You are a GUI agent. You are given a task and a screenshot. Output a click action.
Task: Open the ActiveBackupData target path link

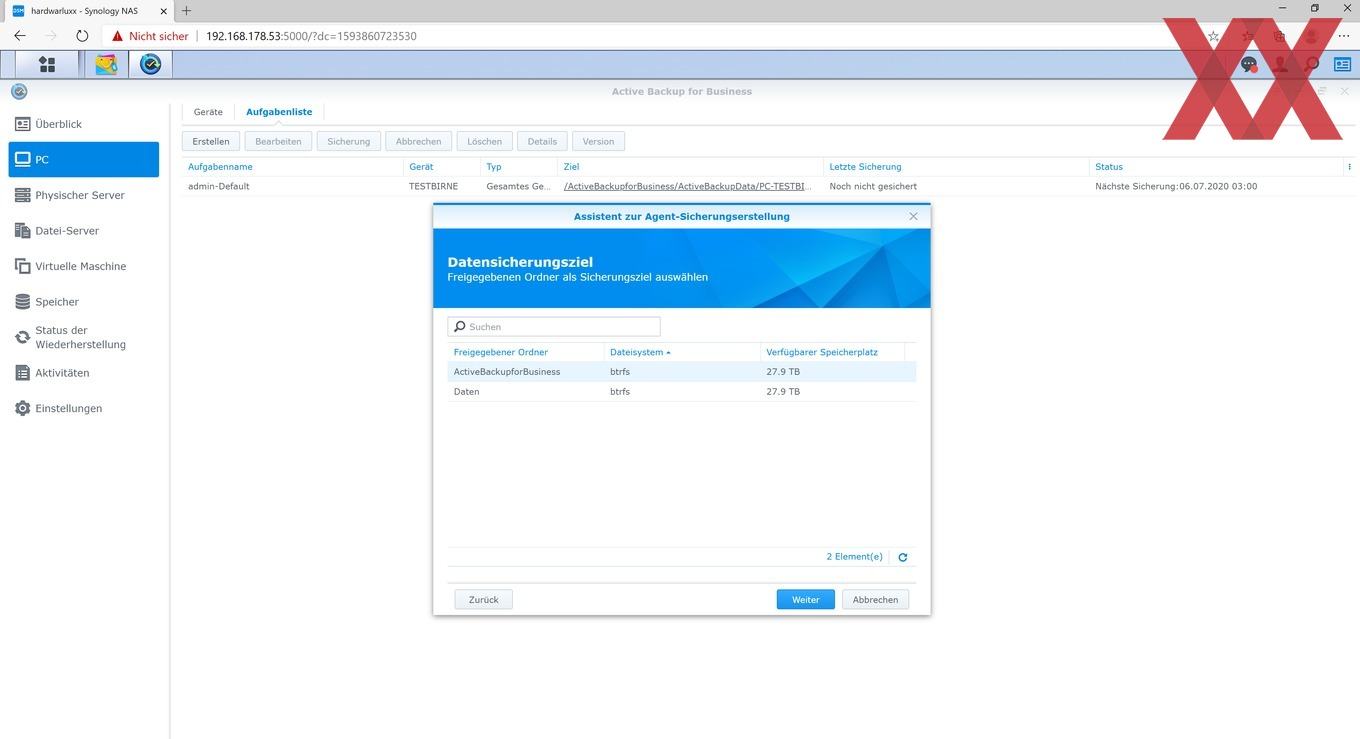click(688, 186)
